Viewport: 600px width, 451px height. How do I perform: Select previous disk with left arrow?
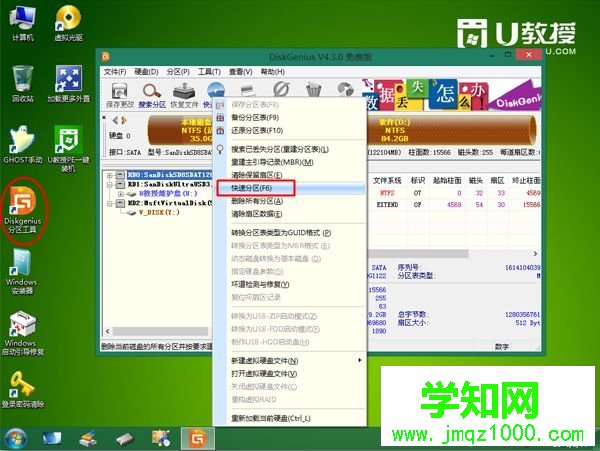[116, 120]
